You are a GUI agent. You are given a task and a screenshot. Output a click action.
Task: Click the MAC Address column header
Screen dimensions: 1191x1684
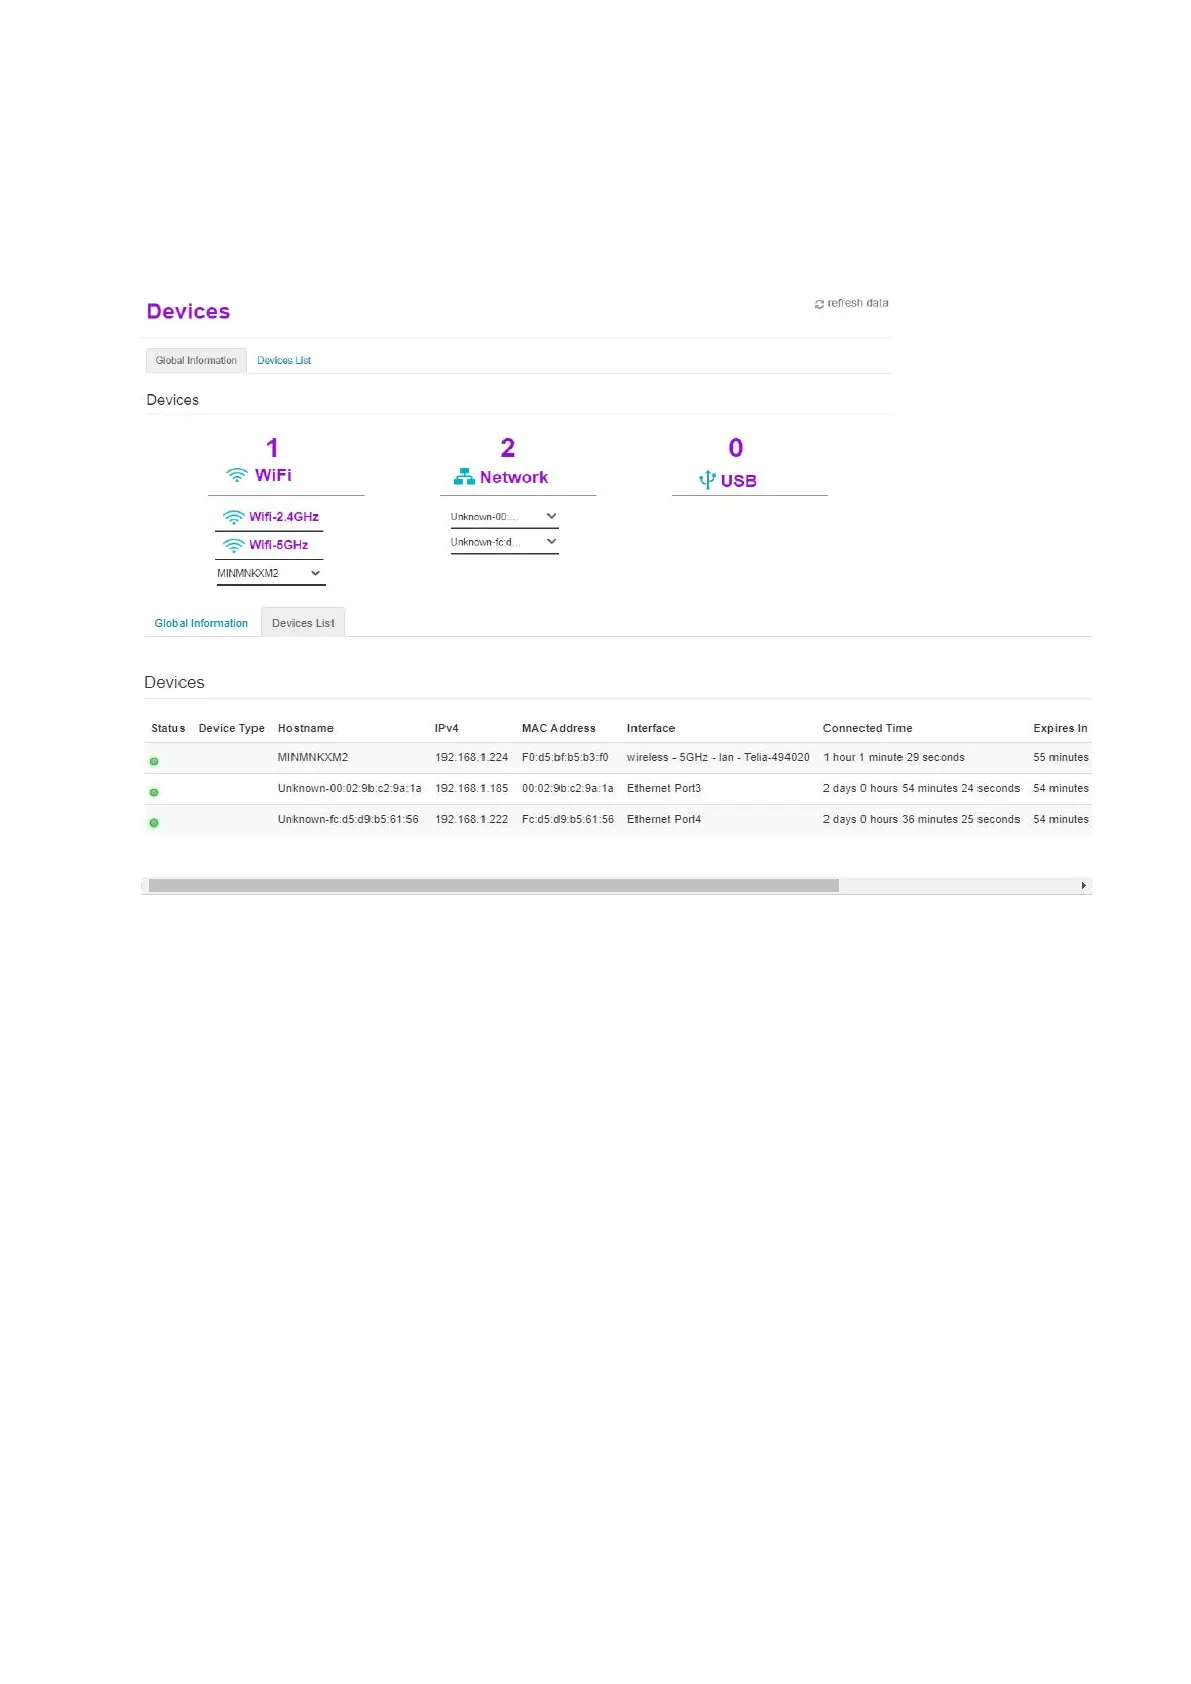coord(559,728)
